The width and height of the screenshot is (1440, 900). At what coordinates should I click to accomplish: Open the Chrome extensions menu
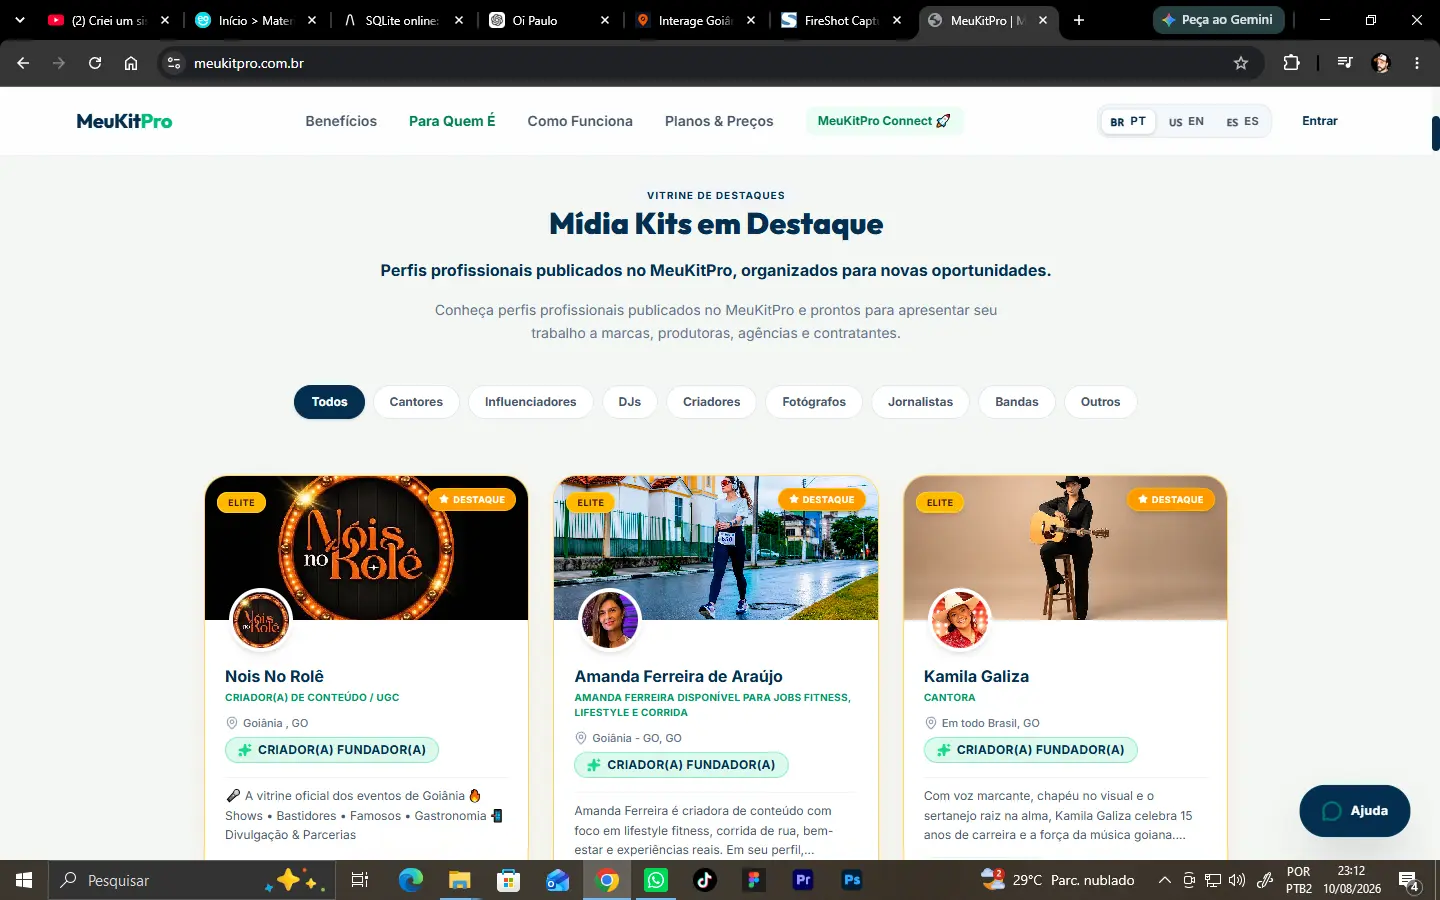(x=1291, y=63)
